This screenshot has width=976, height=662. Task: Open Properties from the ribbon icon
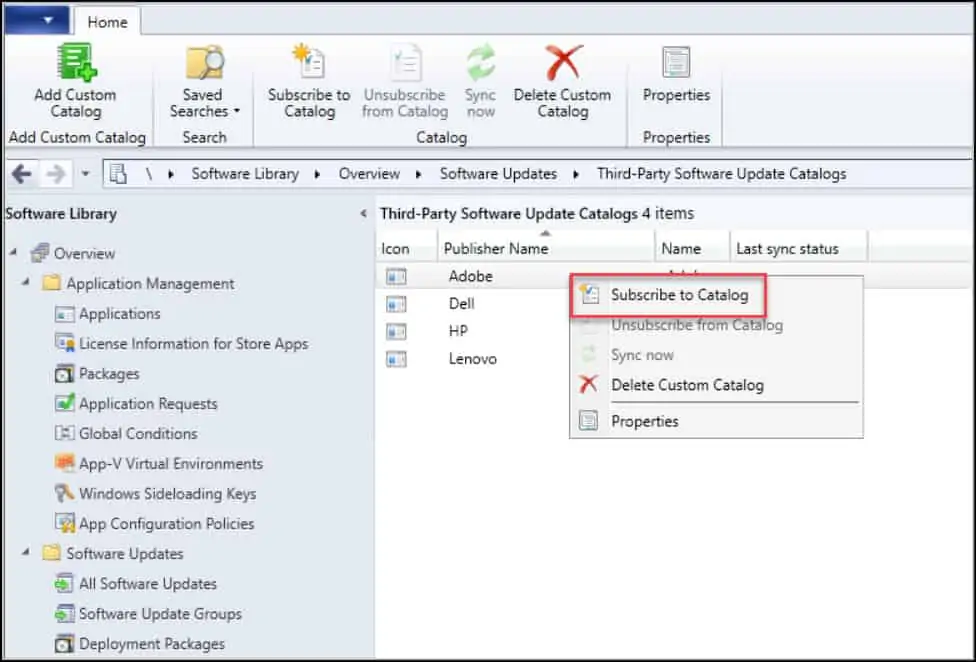click(x=676, y=62)
